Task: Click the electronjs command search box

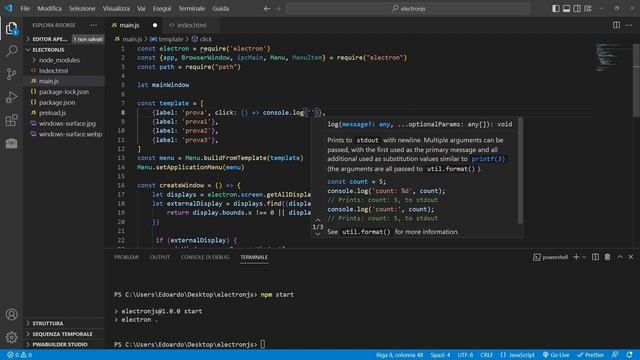Action: pyautogui.click(x=408, y=8)
